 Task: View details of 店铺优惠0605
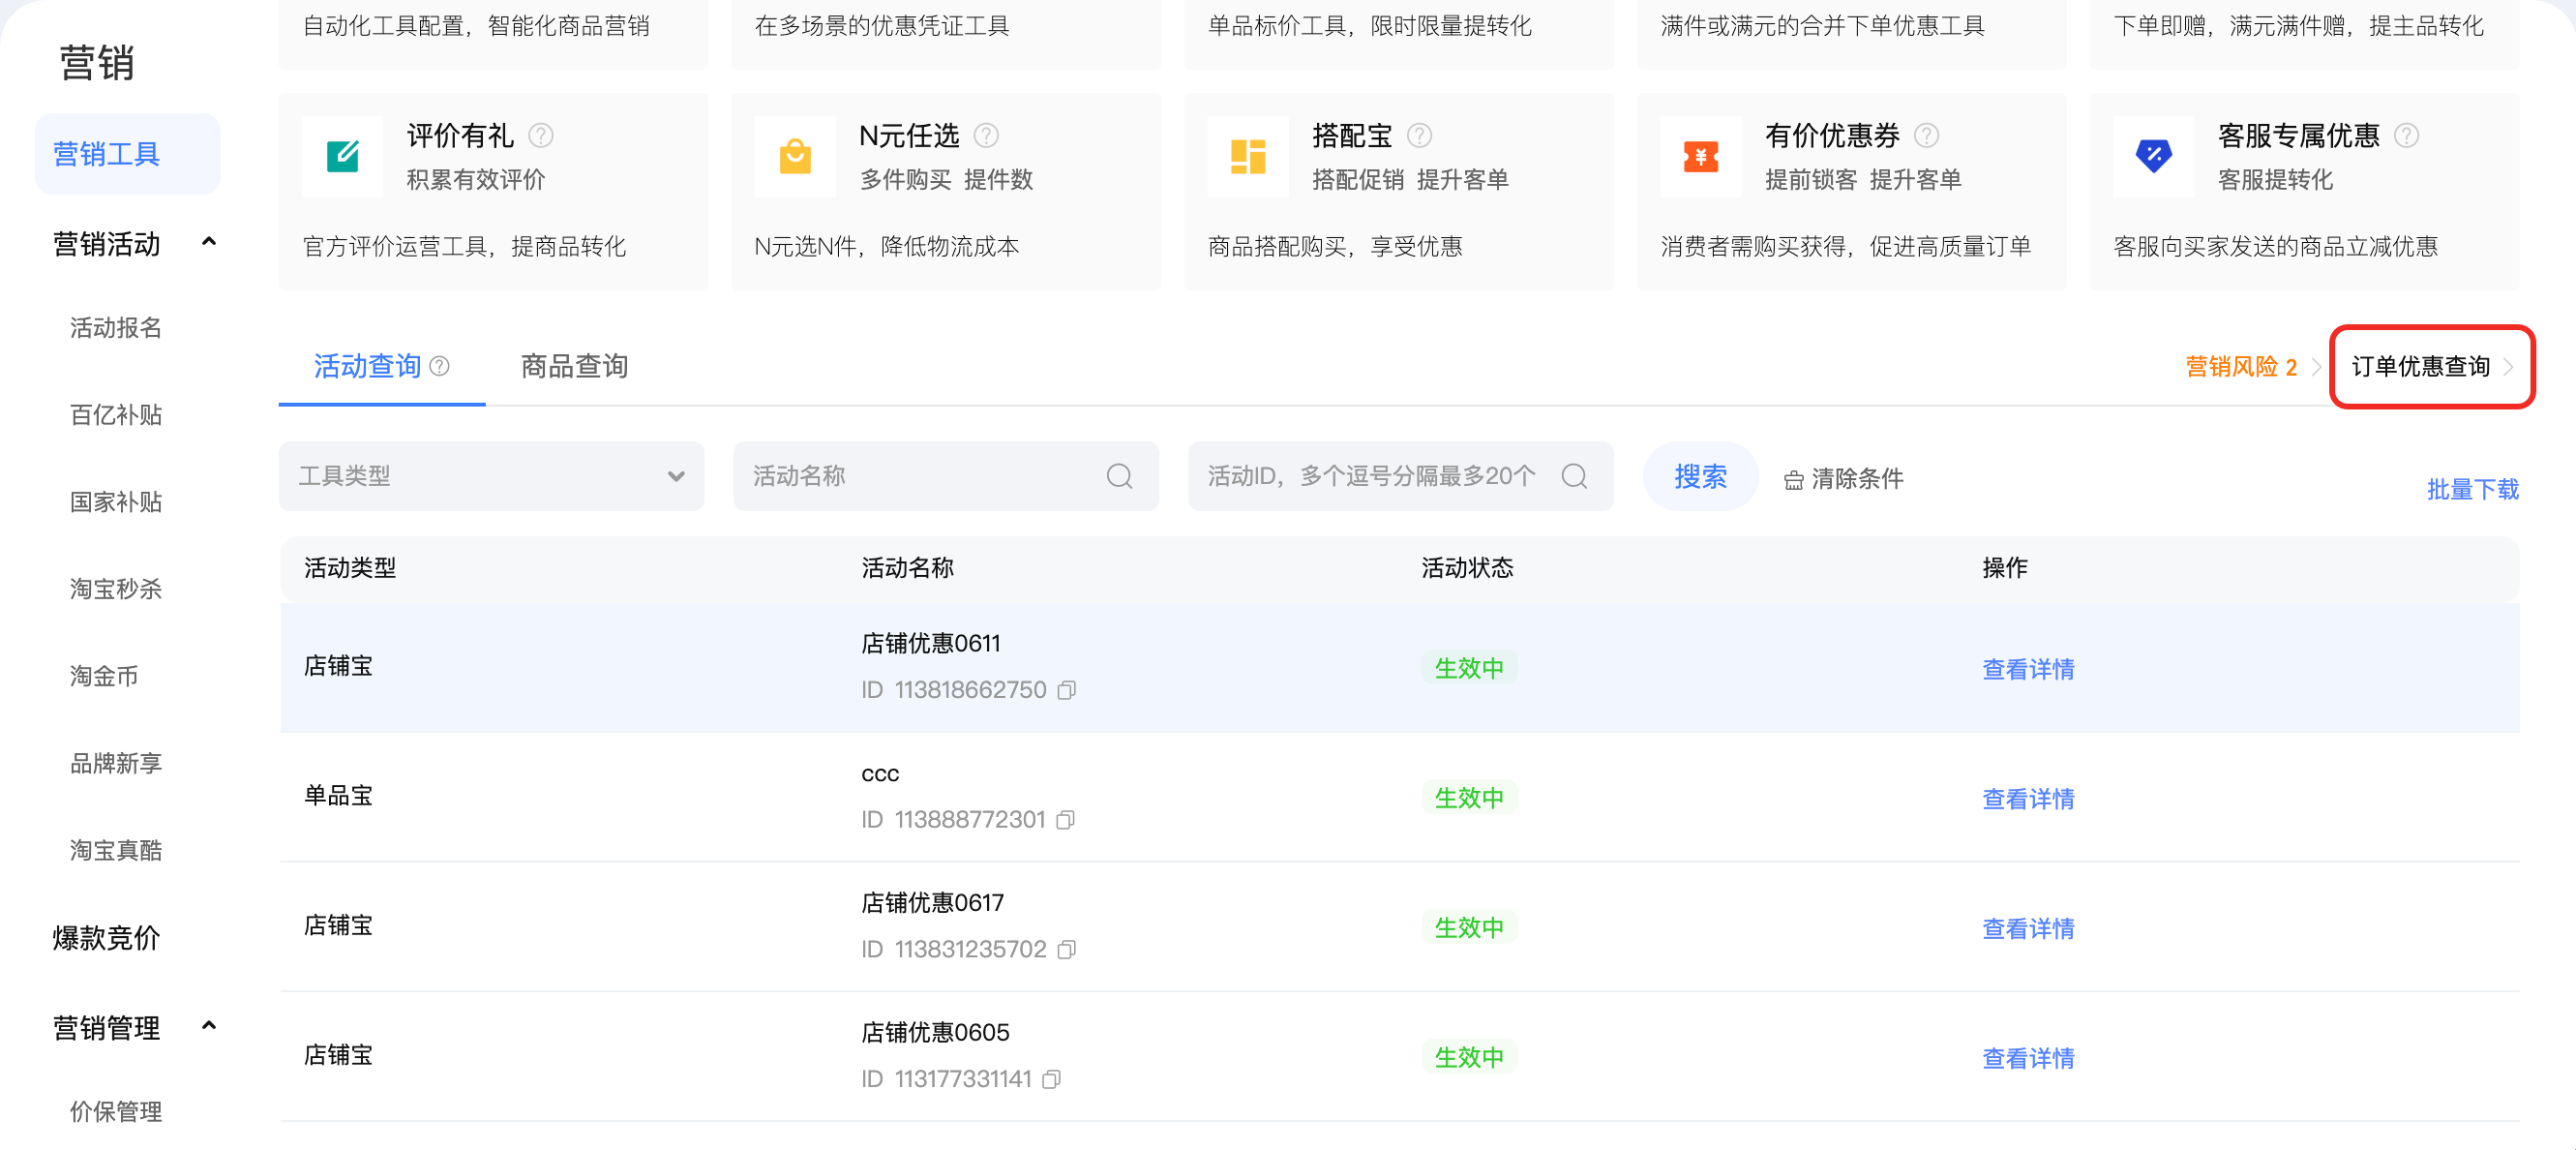2028,1058
